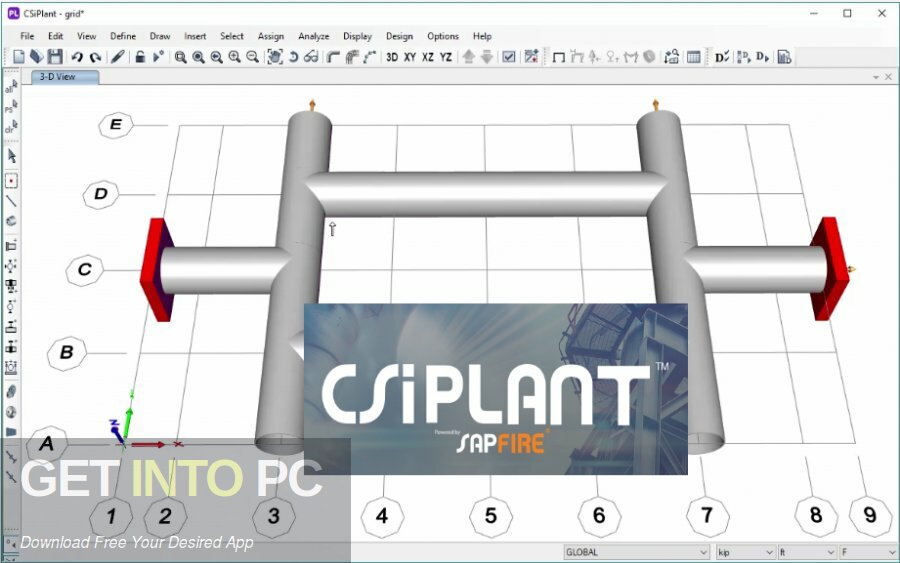Image resolution: width=900 pixels, height=563 pixels.
Task: Open the Display menu
Action: coord(358,36)
